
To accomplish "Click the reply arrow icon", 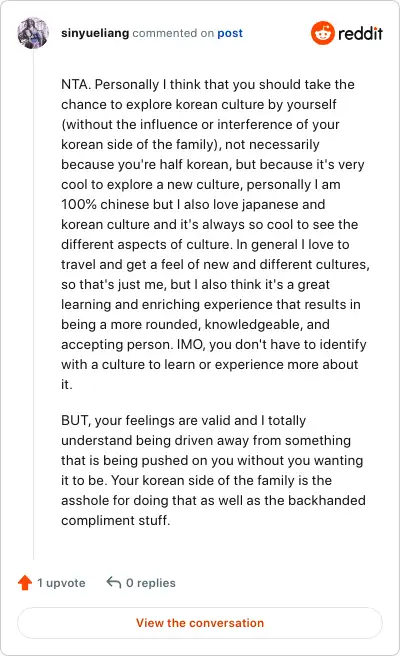I will click(114, 582).
